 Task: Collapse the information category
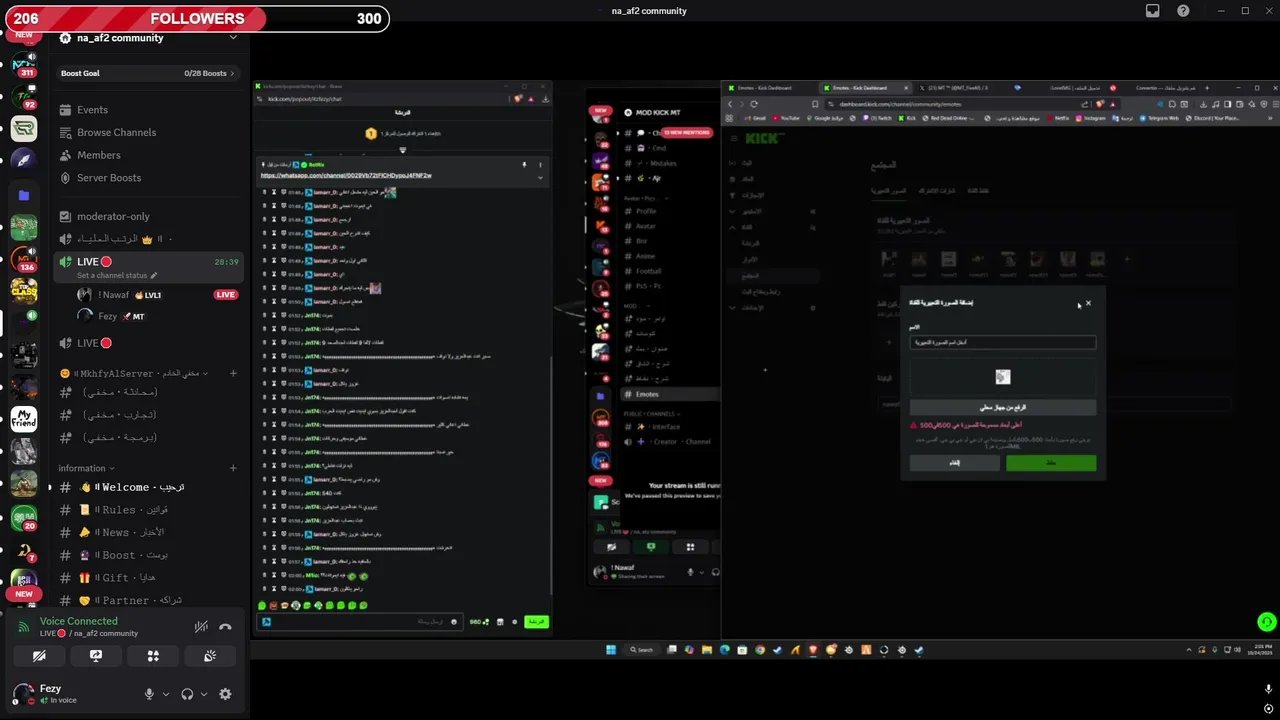click(x=86, y=468)
